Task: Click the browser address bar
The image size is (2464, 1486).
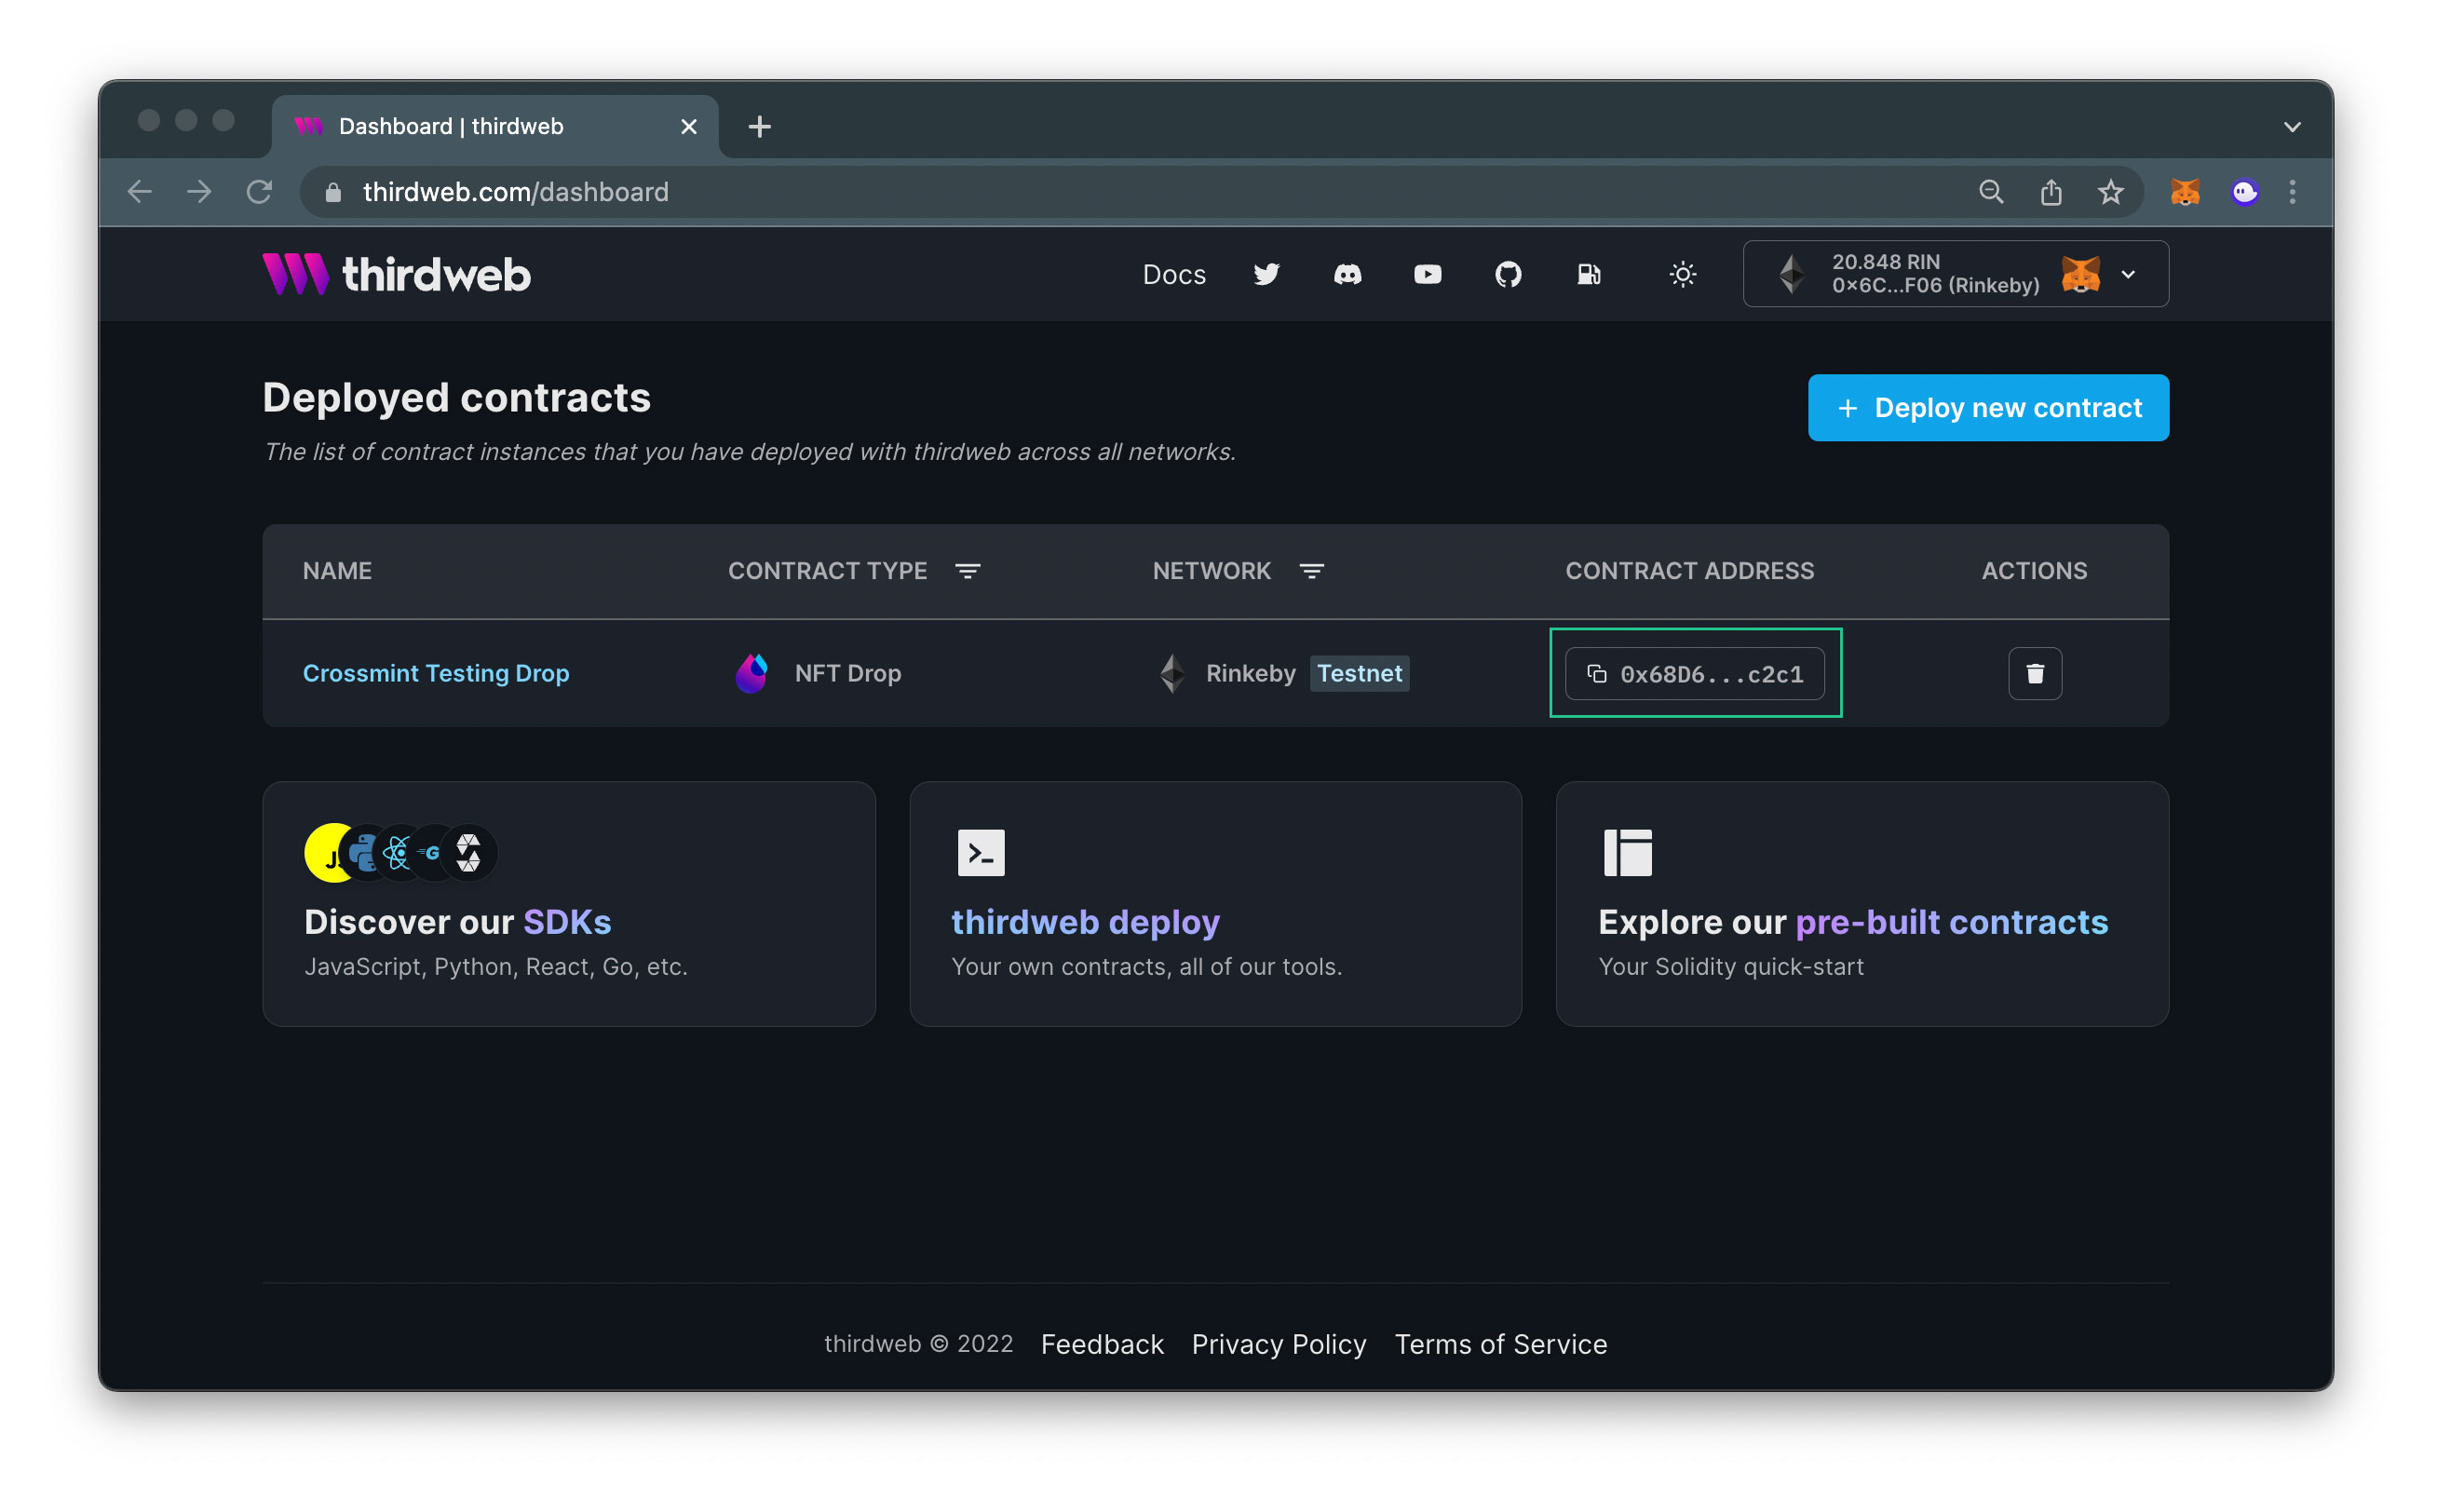Action: (x=1100, y=192)
